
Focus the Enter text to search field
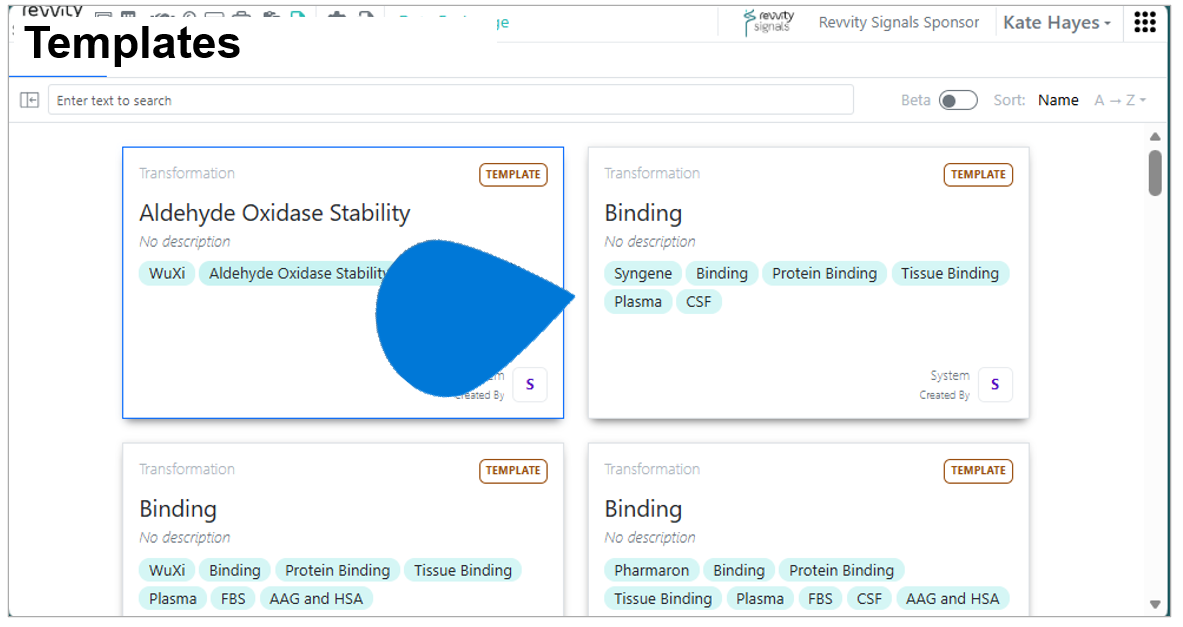coord(450,100)
